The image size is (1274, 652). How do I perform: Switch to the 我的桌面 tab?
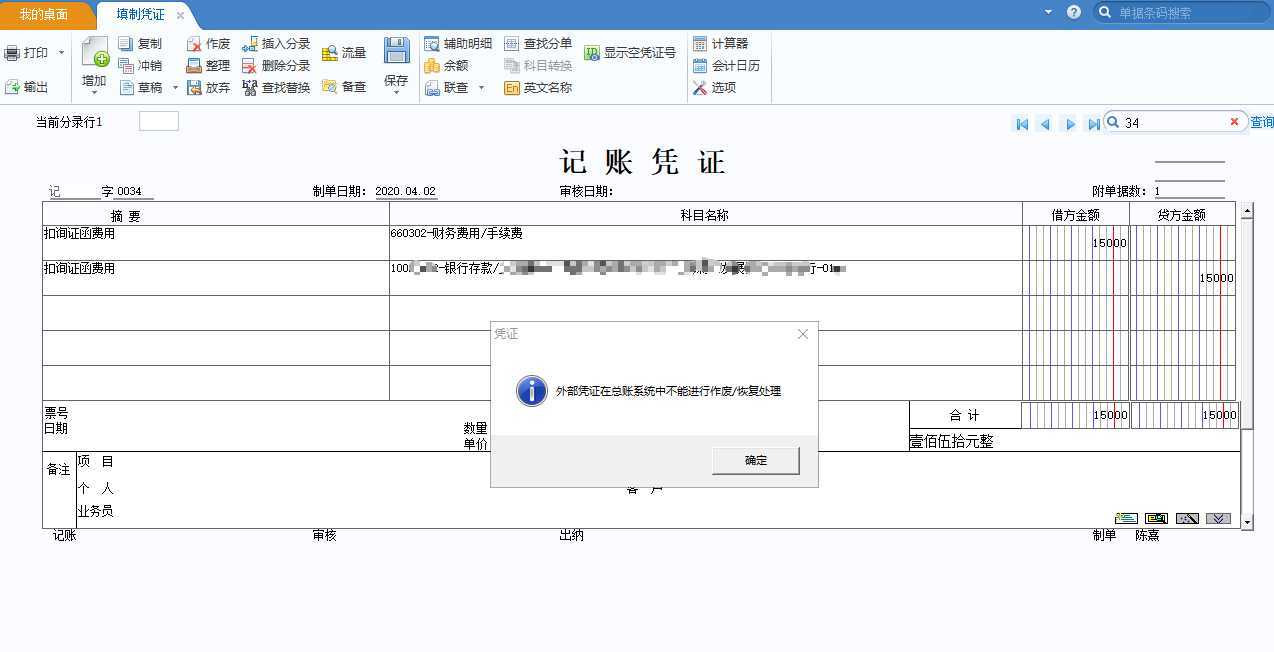[x=44, y=15]
